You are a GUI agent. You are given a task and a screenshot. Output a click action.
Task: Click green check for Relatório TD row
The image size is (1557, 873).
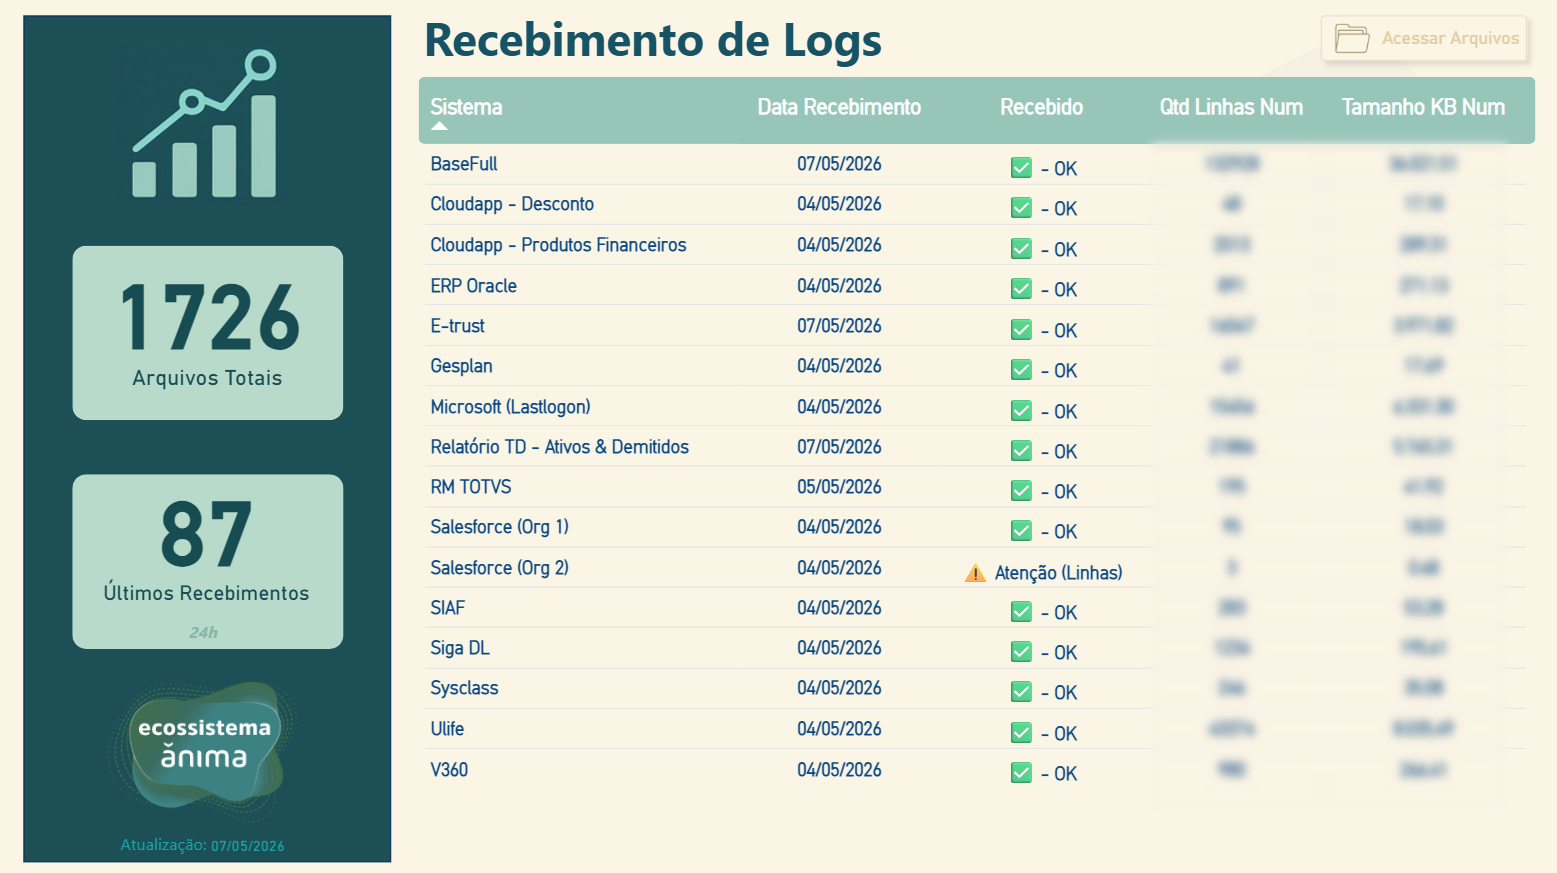1021,451
